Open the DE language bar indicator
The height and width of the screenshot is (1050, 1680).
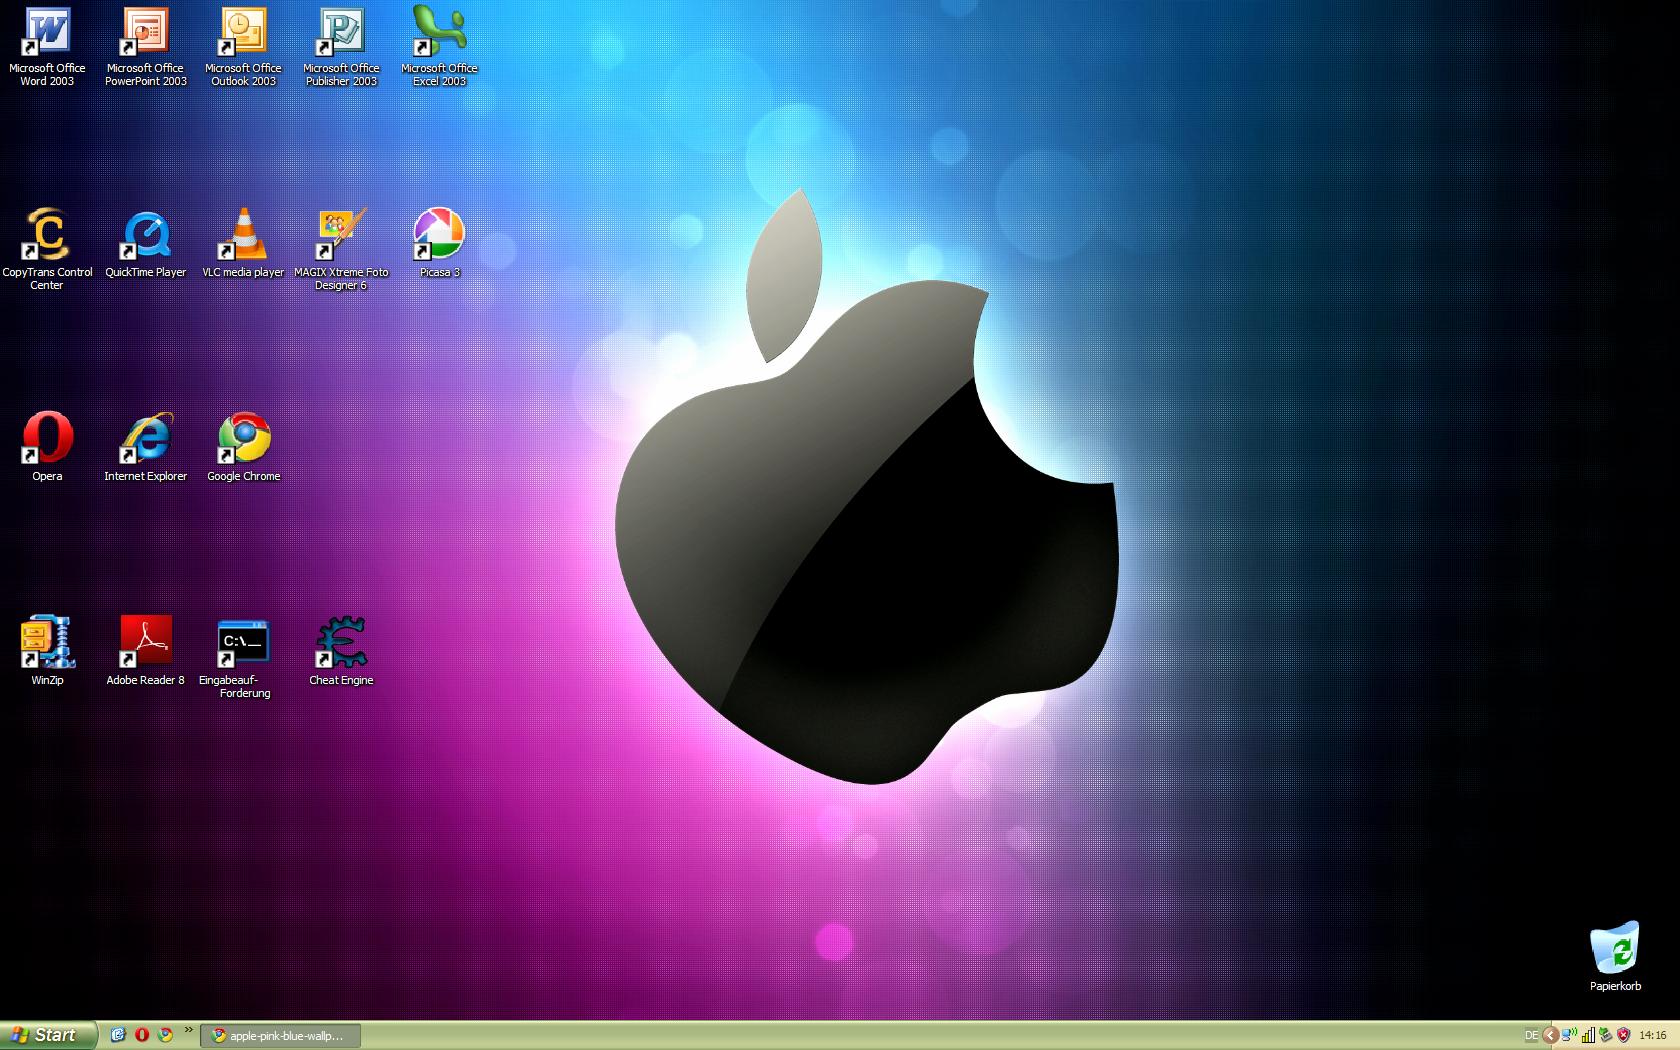tap(1531, 1036)
